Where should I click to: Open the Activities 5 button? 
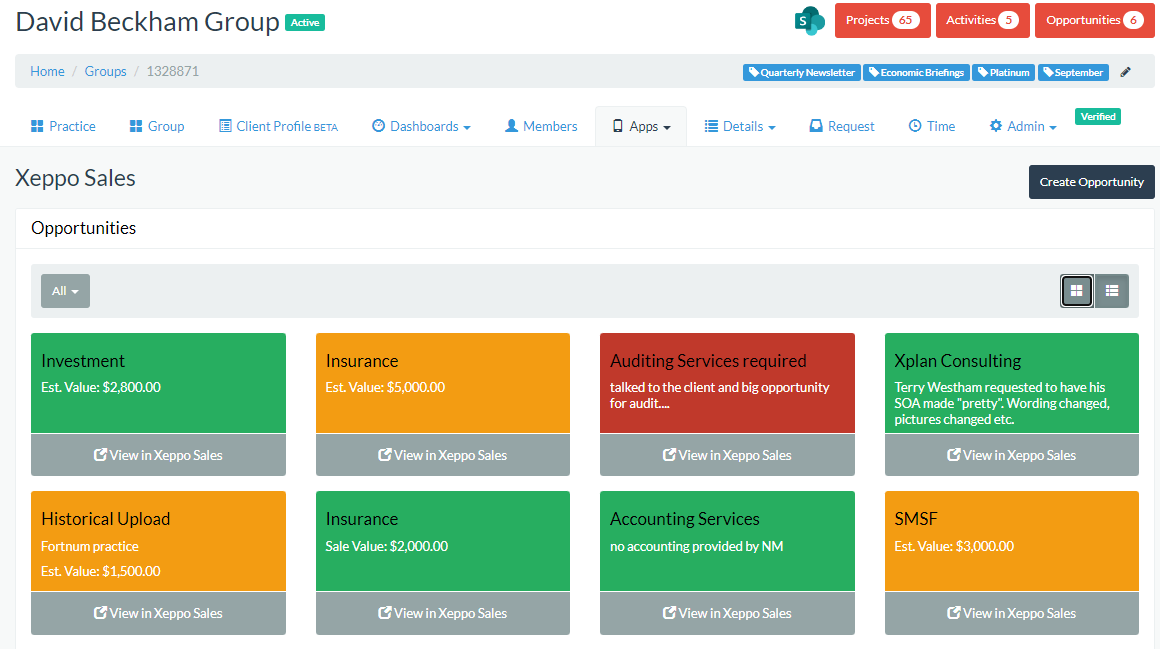[982, 21]
